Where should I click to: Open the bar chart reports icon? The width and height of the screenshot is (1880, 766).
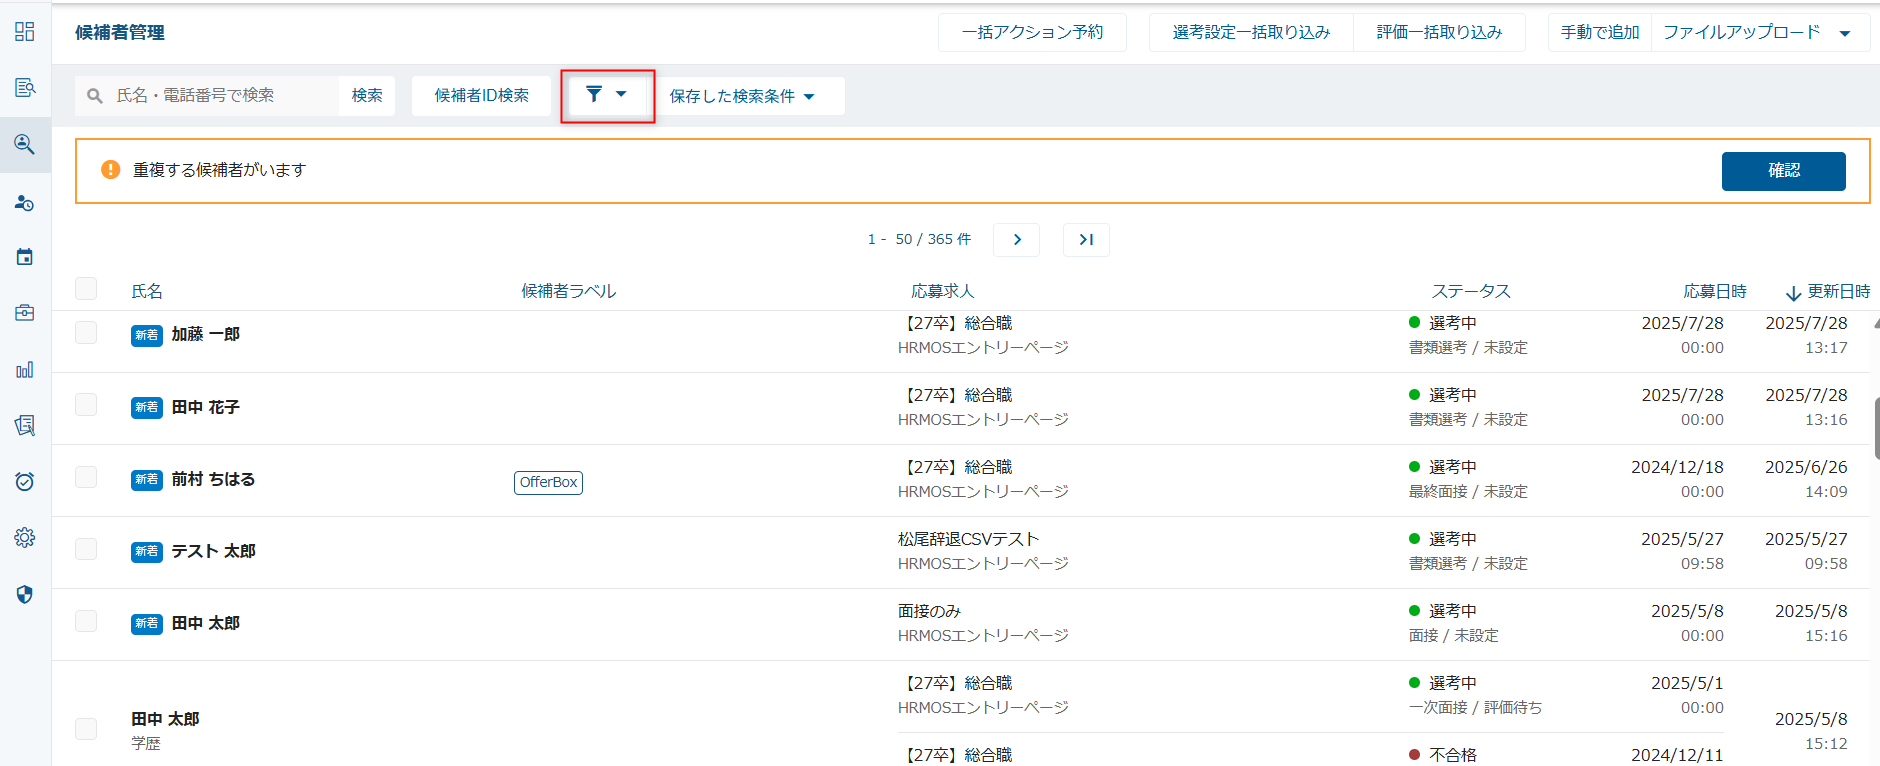click(x=25, y=370)
